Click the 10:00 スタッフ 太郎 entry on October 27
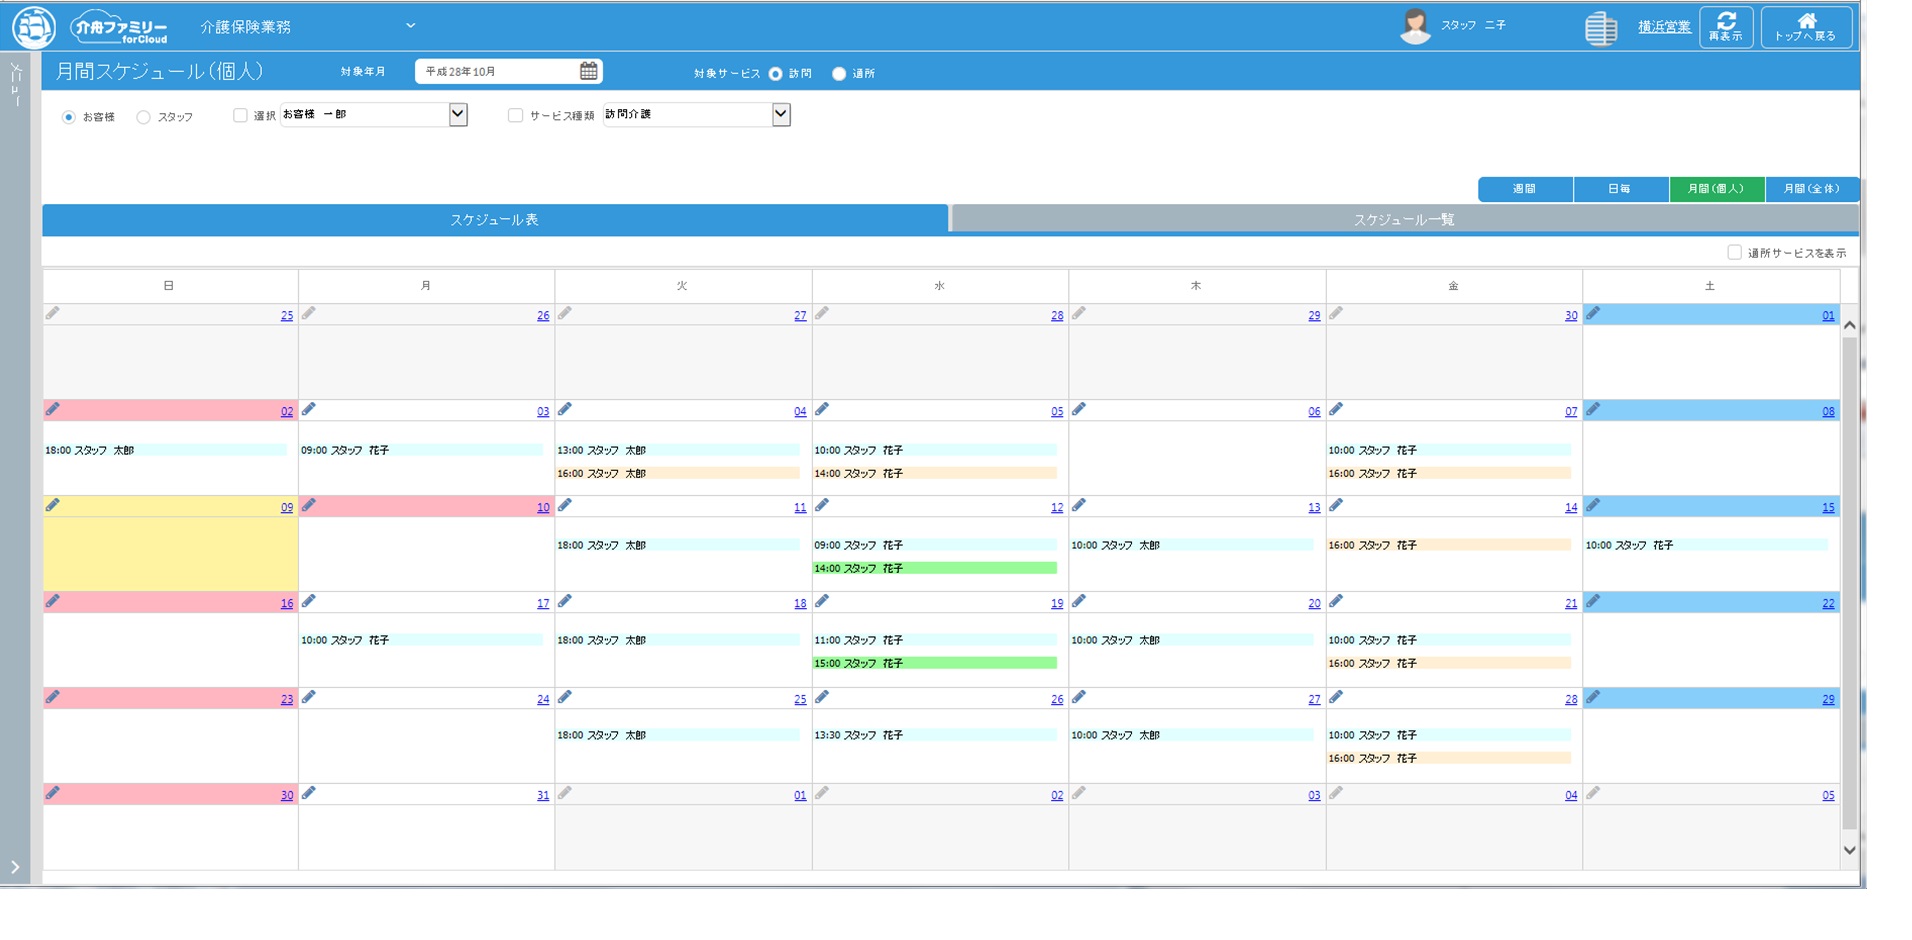 coord(1192,735)
